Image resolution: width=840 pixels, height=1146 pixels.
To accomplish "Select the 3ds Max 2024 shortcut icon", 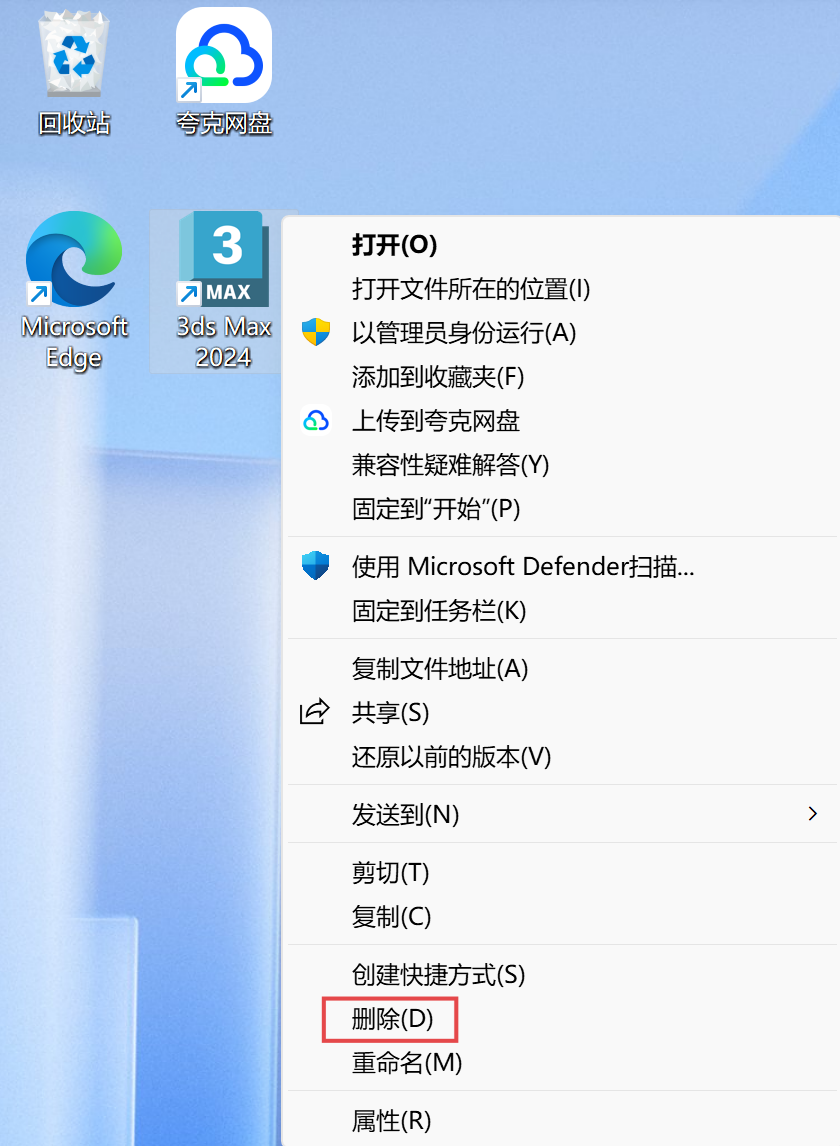I will pyautogui.click(x=224, y=291).
